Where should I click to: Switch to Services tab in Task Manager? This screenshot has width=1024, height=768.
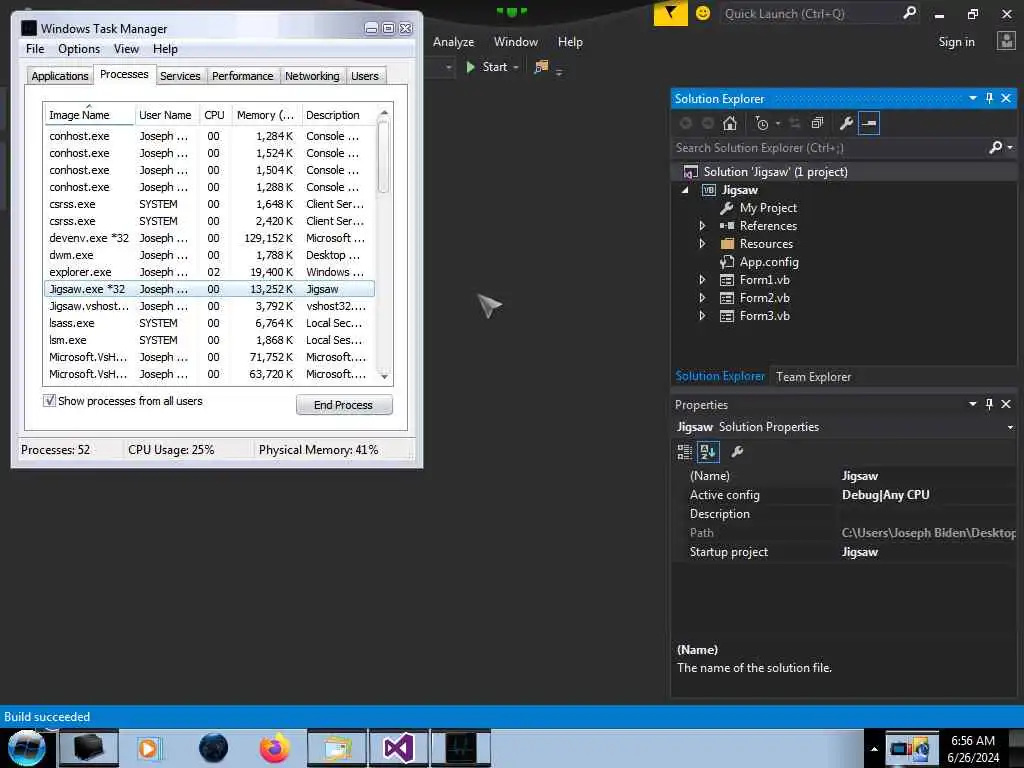coord(180,76)
